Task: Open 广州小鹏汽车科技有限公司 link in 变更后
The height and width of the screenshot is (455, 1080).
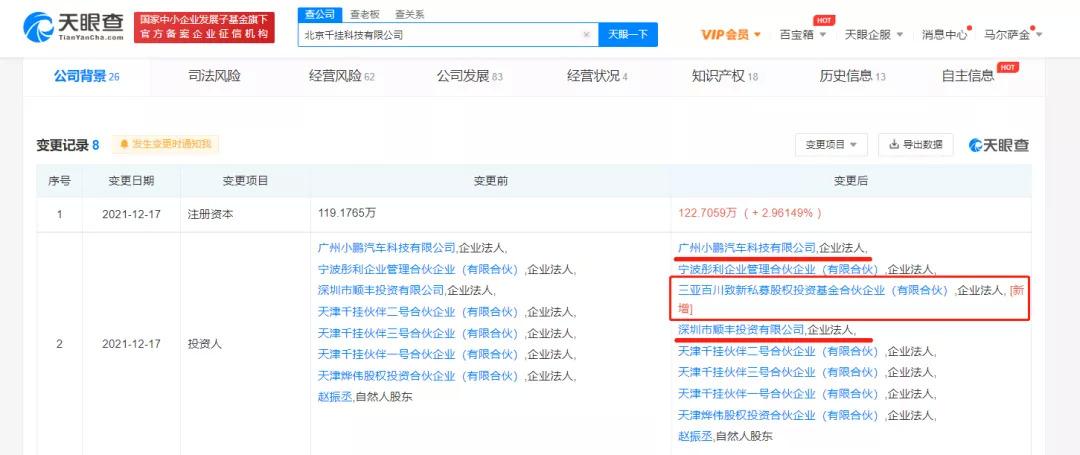Action: (747, 247)
